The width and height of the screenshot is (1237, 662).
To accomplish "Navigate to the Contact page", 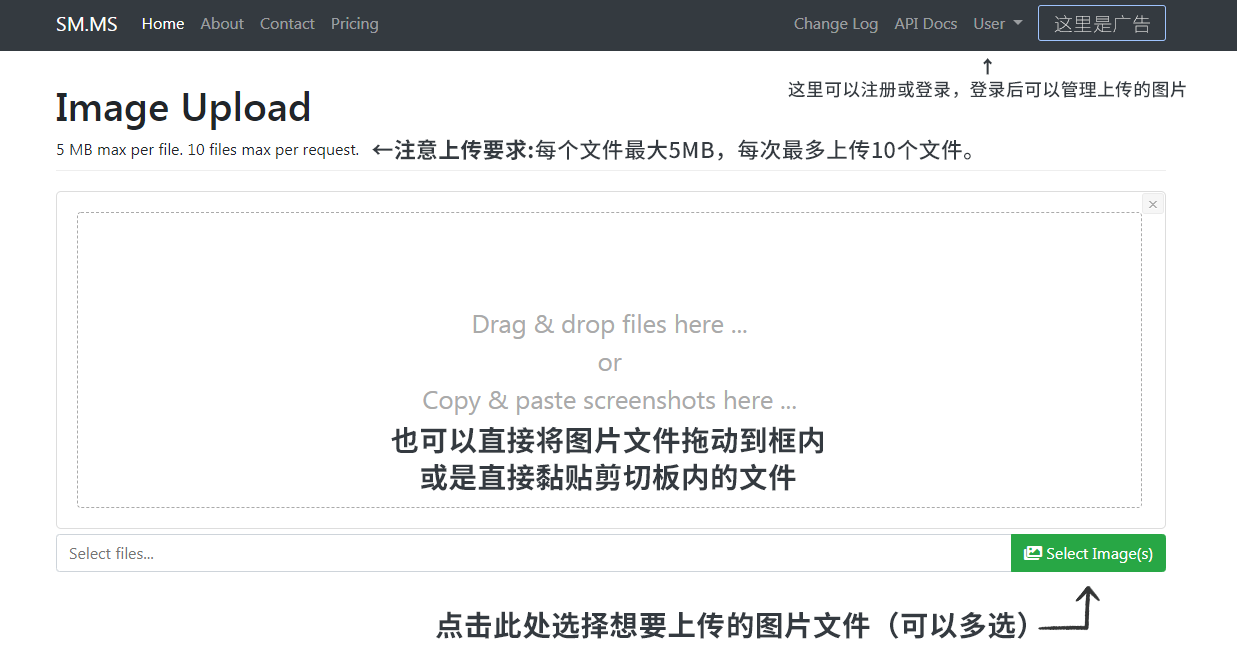I will coord(287,24).
